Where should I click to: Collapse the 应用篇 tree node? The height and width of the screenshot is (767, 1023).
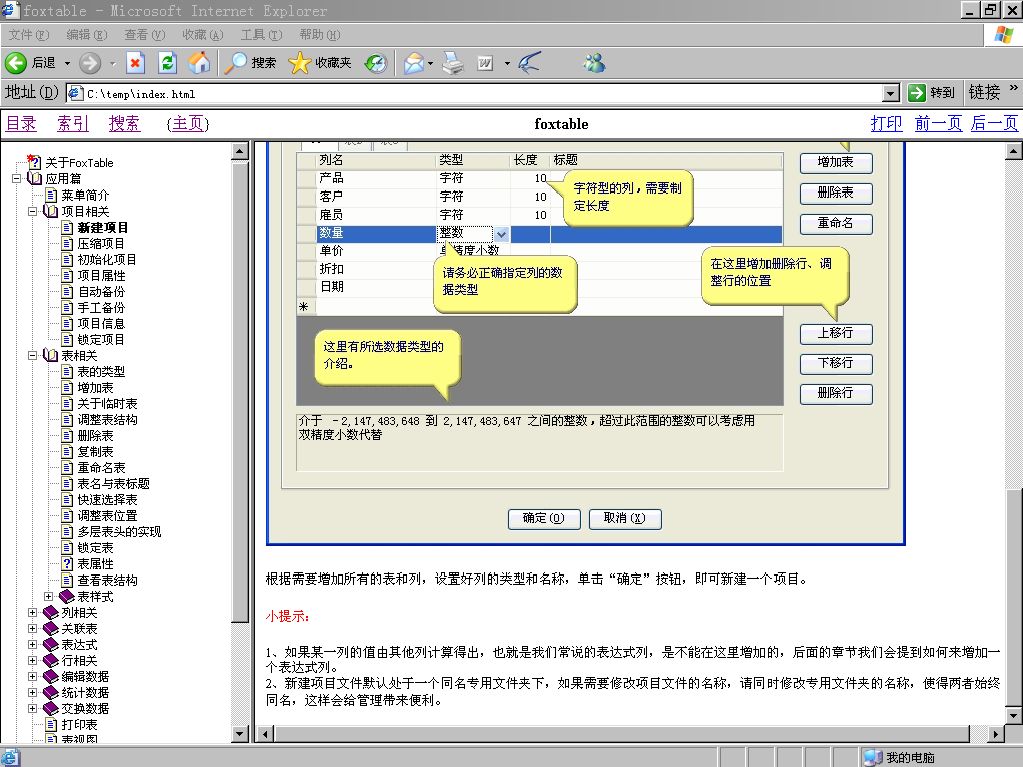17,178
